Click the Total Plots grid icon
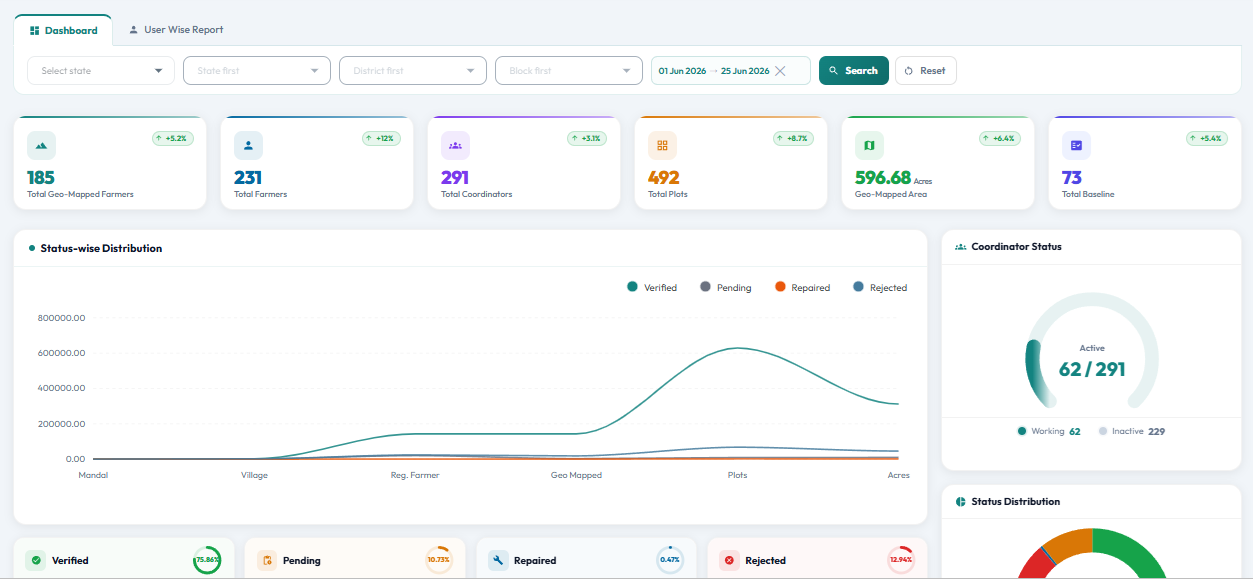This screenshot has width=1253, height=579. pos(662,145)
